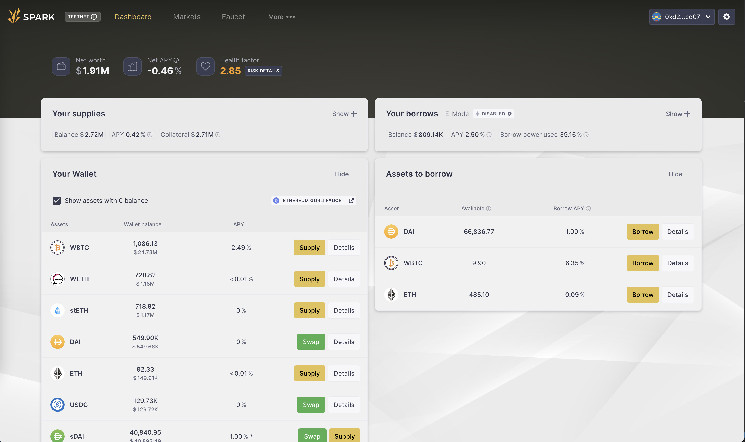Click the '1,086.13' WBTC wallet balance
This screenshot has width=745, height=442.
tap(145, 243)
